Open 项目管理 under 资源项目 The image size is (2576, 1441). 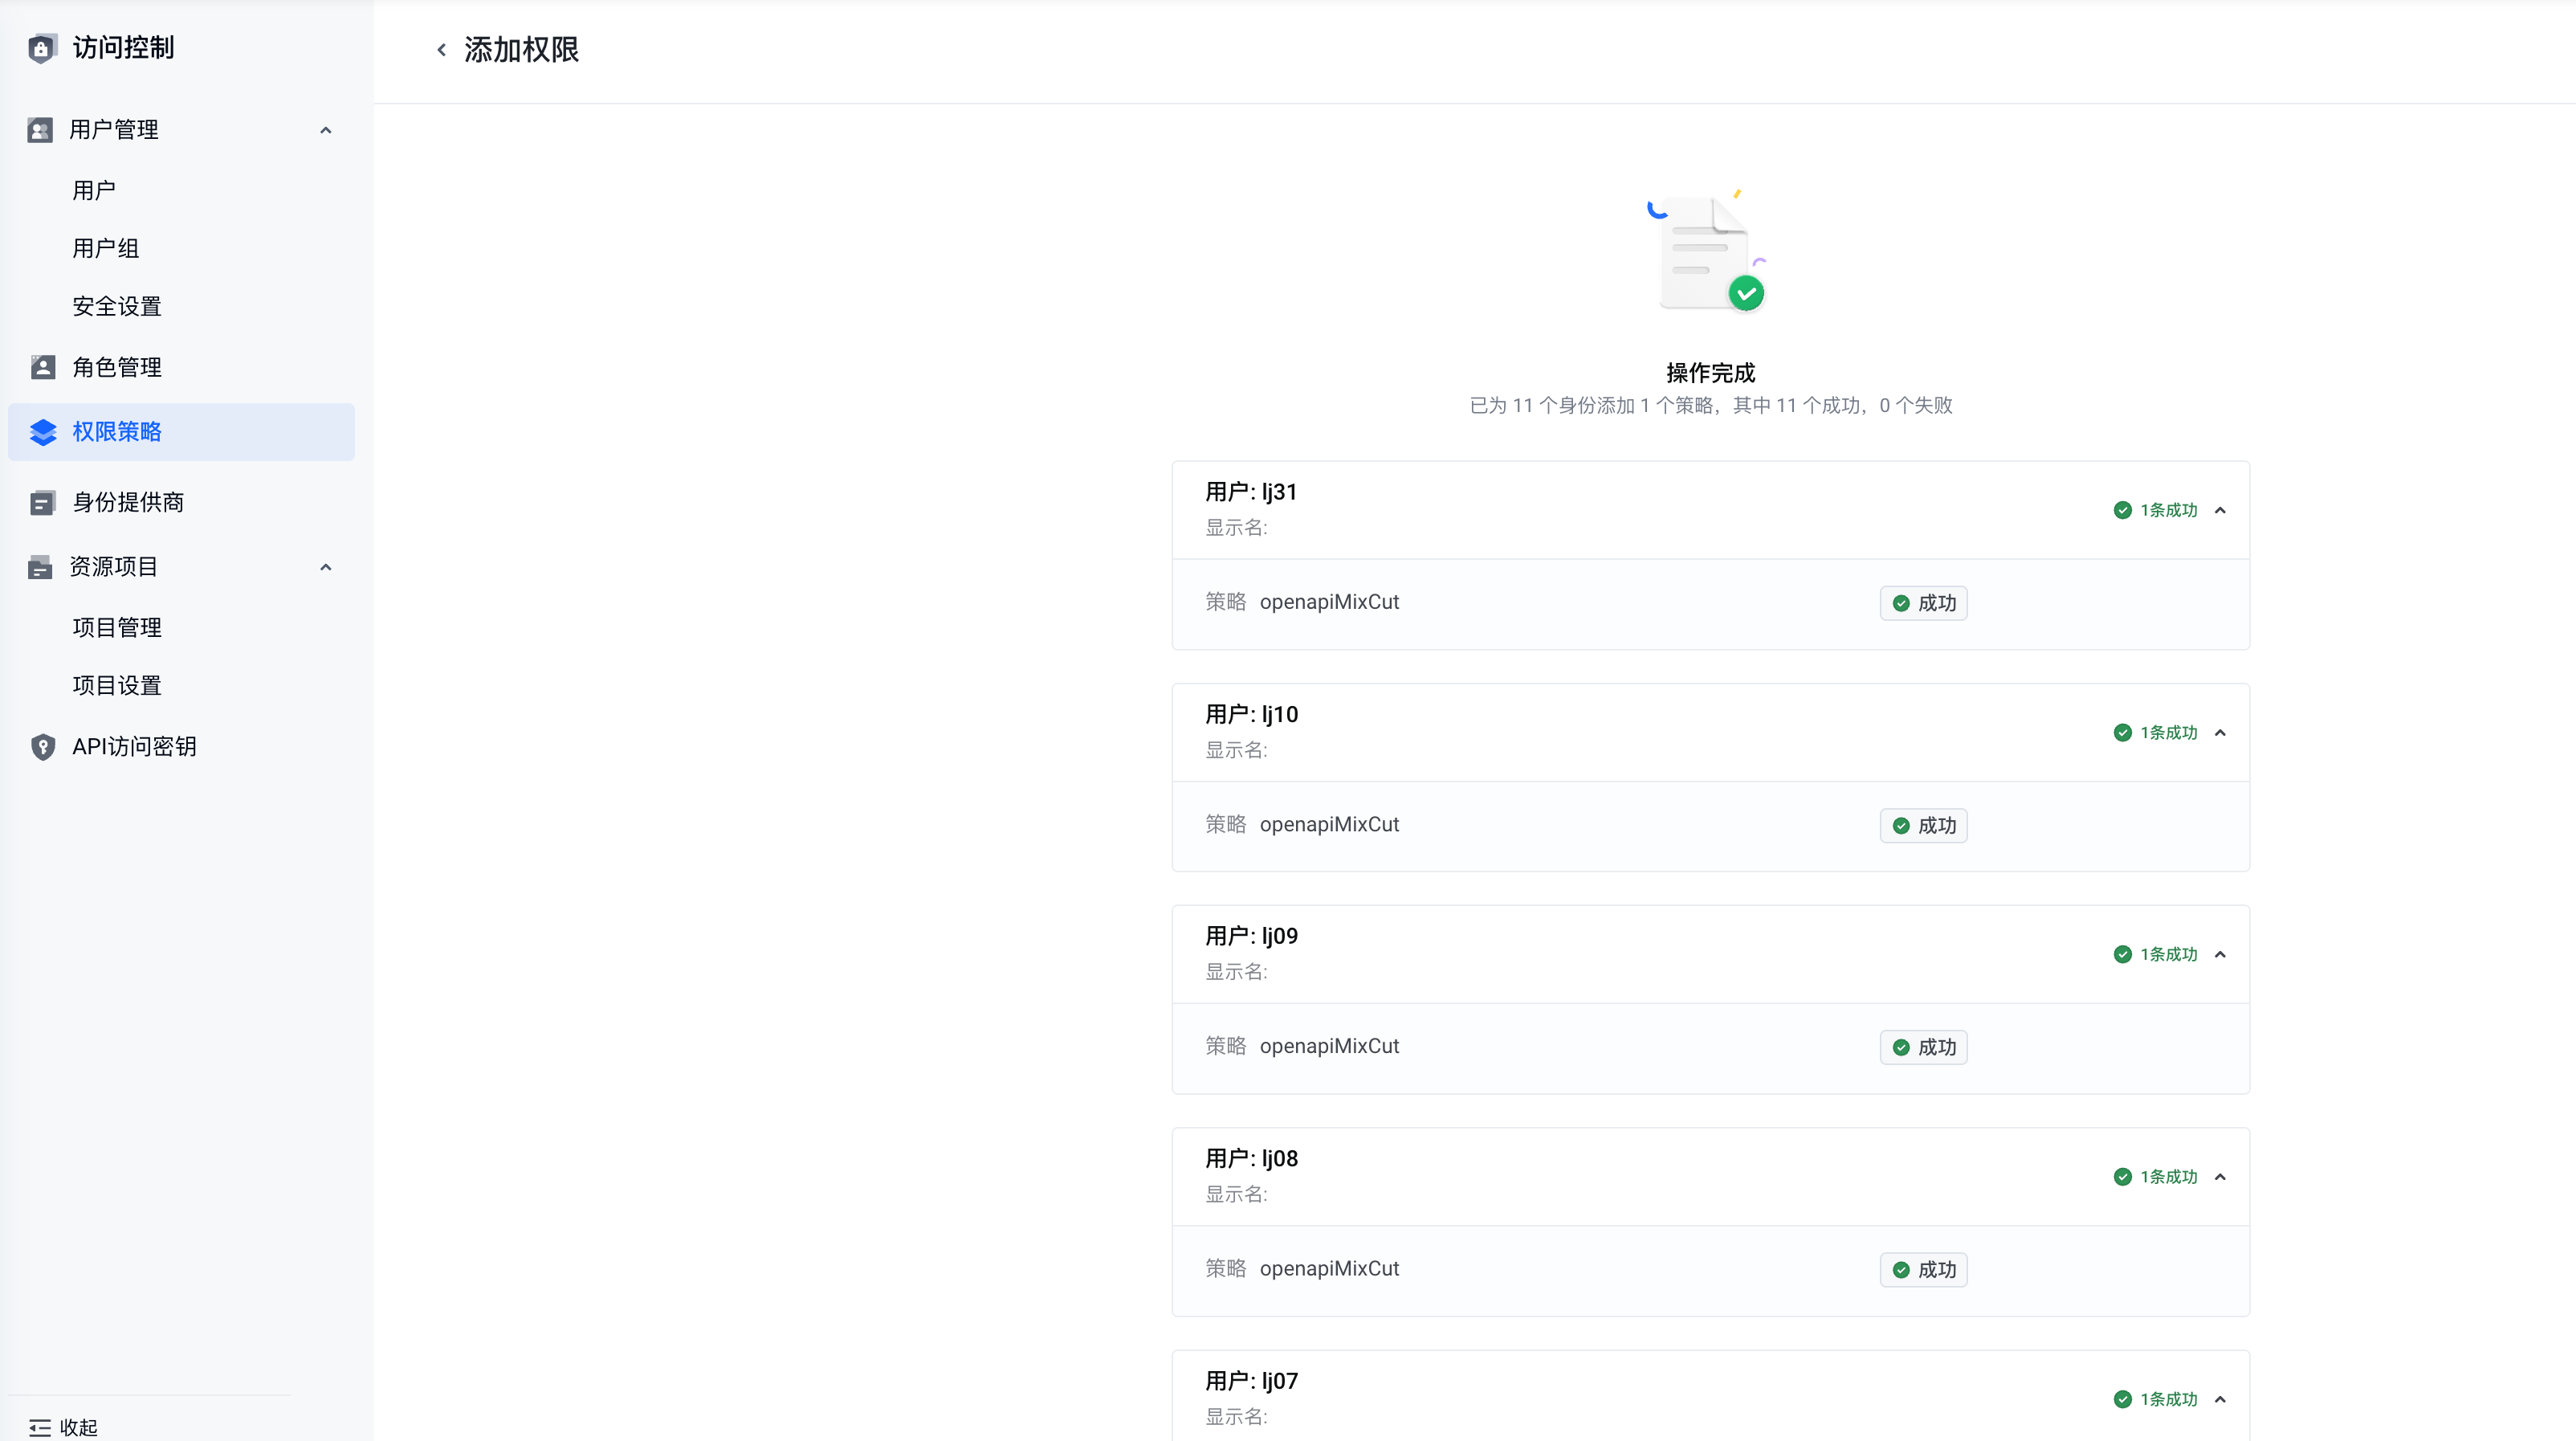(x=116, y=627)
